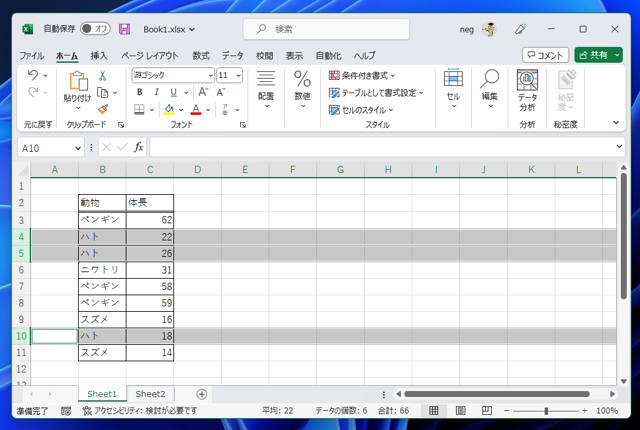Click the zoom out minus button
The width and height of the screenshot is (640, 430).
pos(507,410)
